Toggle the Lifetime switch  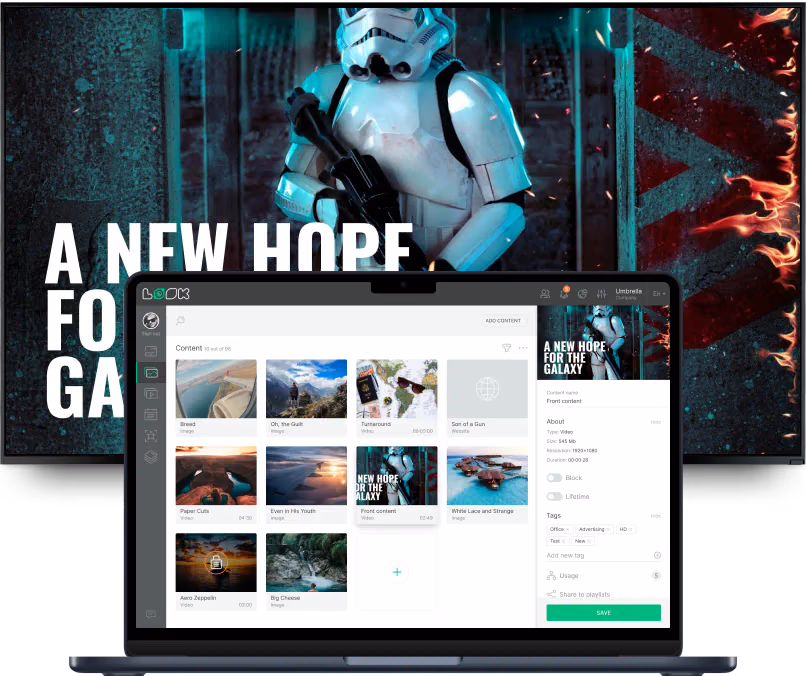click(554, 497)
